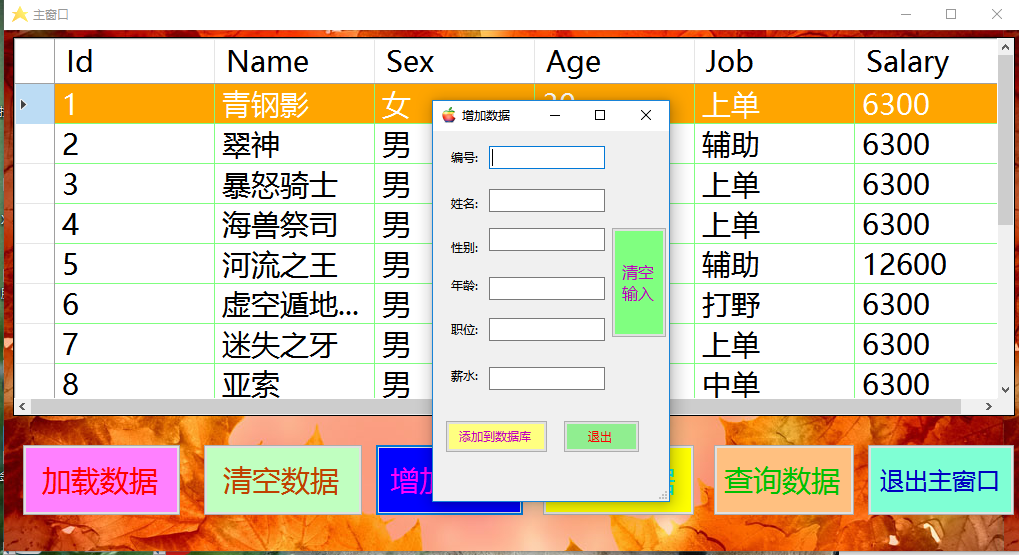Close the 增加数据 dialog
1019x555 pixels.
(645, 115)
